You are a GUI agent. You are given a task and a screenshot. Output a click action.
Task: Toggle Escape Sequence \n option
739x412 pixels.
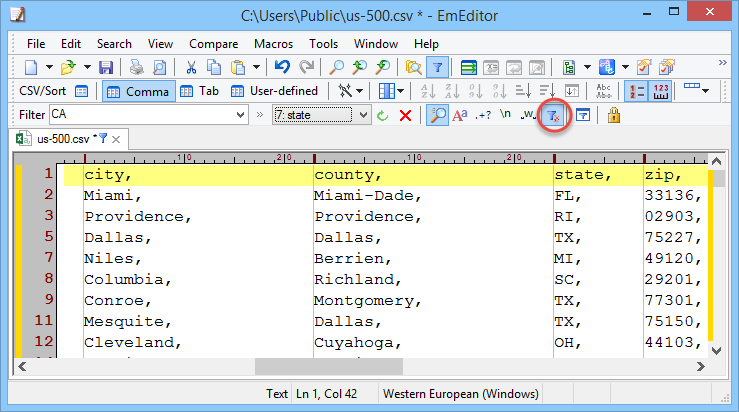[506, 115]
